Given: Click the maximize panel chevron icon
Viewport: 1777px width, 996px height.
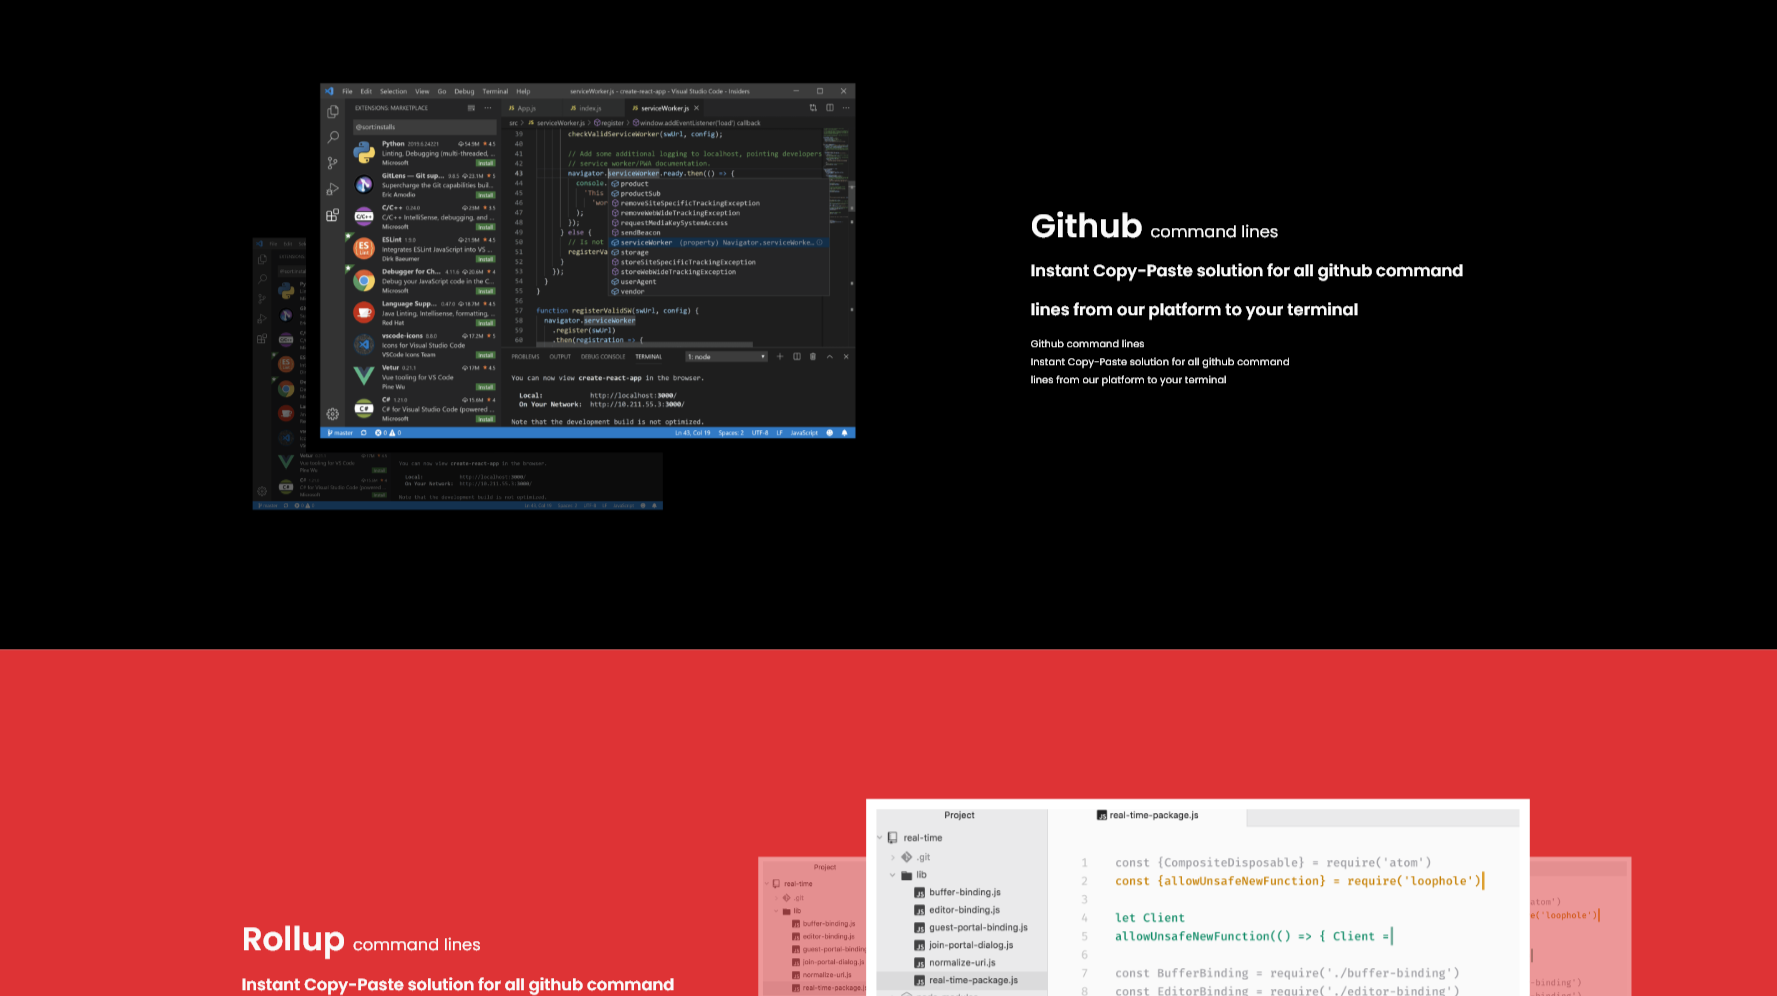Looking at the screenshot, I should pyautogui.click(x=829, y=356).
